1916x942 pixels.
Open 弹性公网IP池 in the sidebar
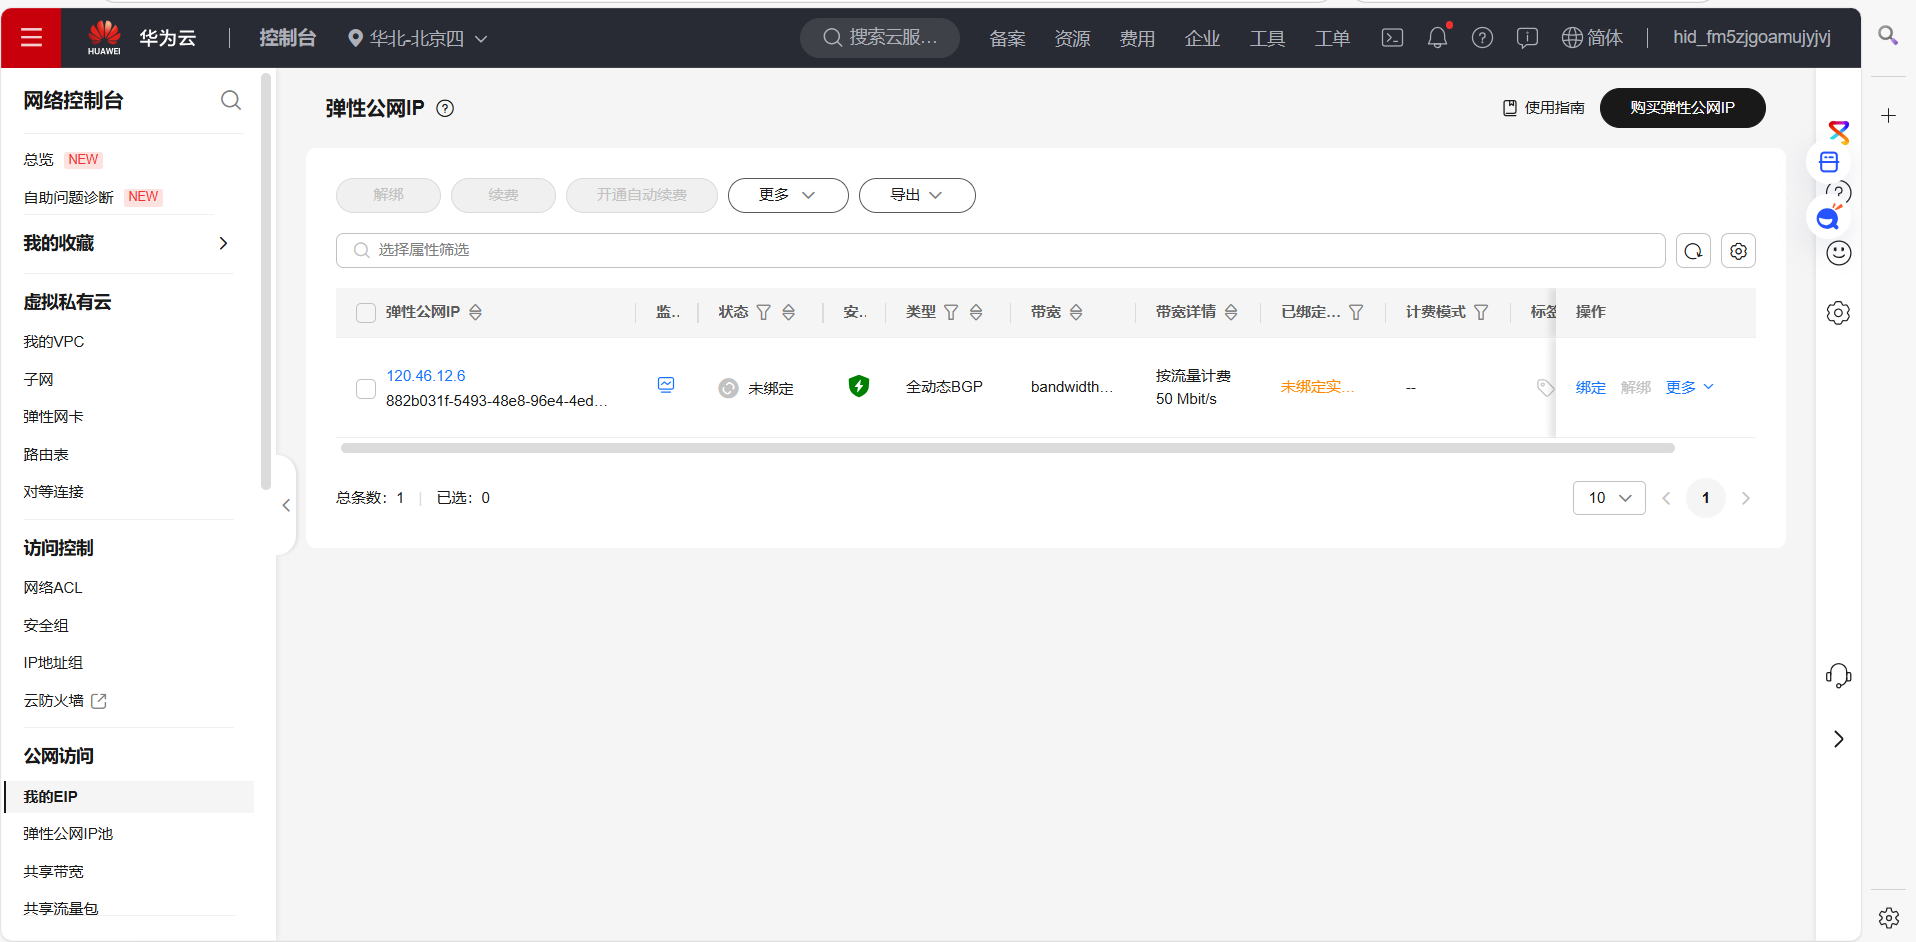tap(68, 834)
